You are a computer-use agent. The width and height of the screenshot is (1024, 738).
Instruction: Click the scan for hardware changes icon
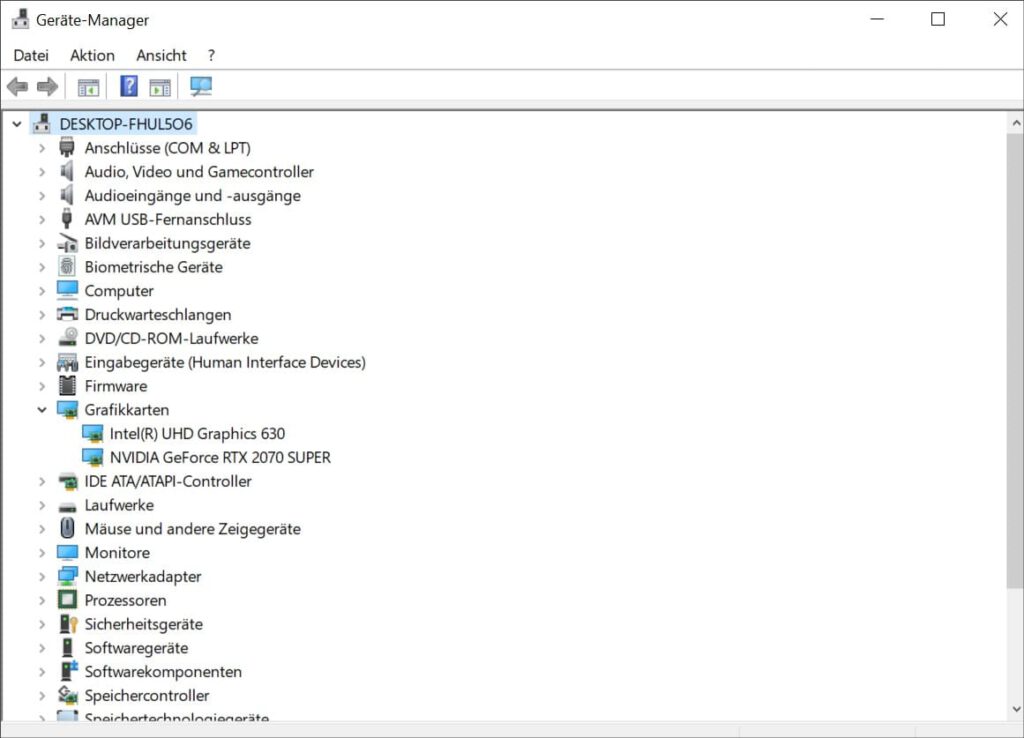201,87
